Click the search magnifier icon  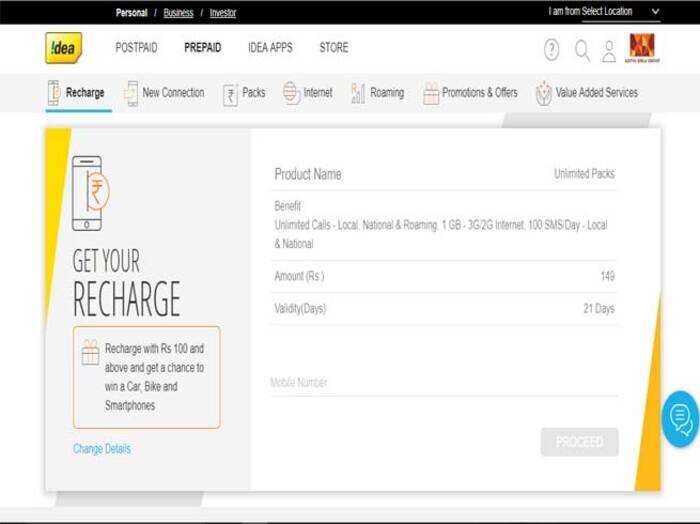[x=582, y=50]
